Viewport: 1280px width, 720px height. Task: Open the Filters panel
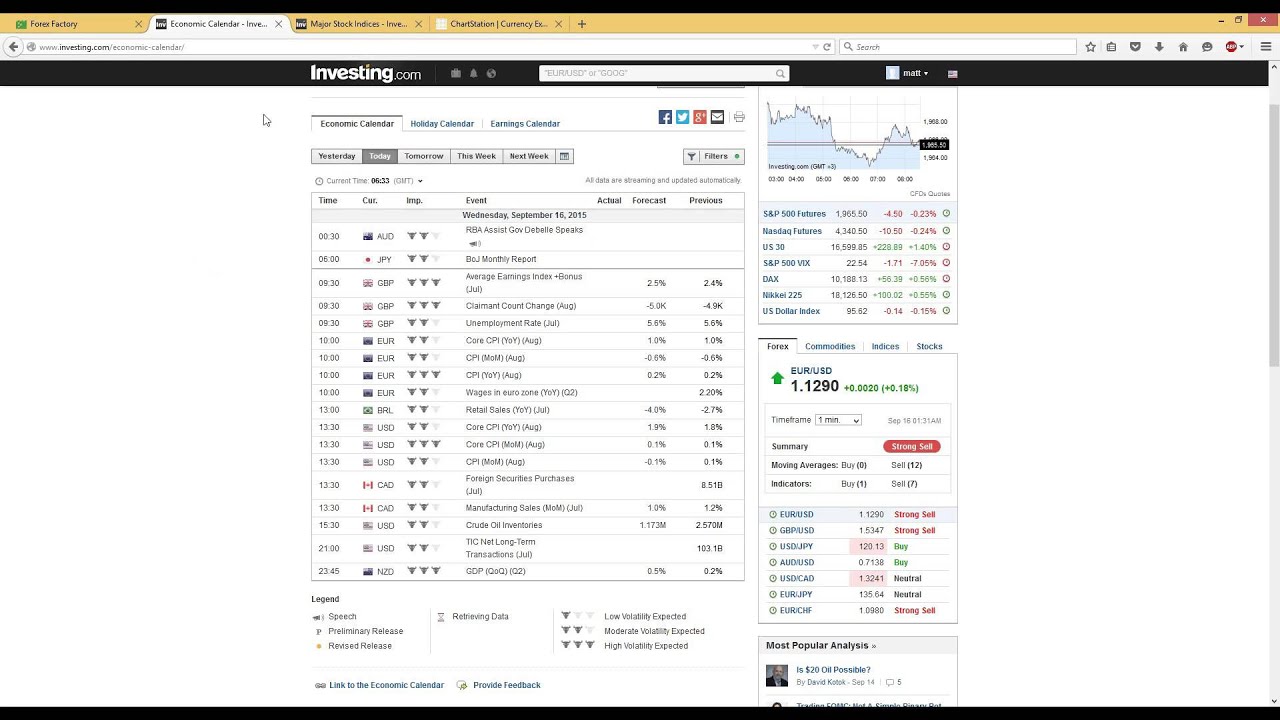(713, 156)
